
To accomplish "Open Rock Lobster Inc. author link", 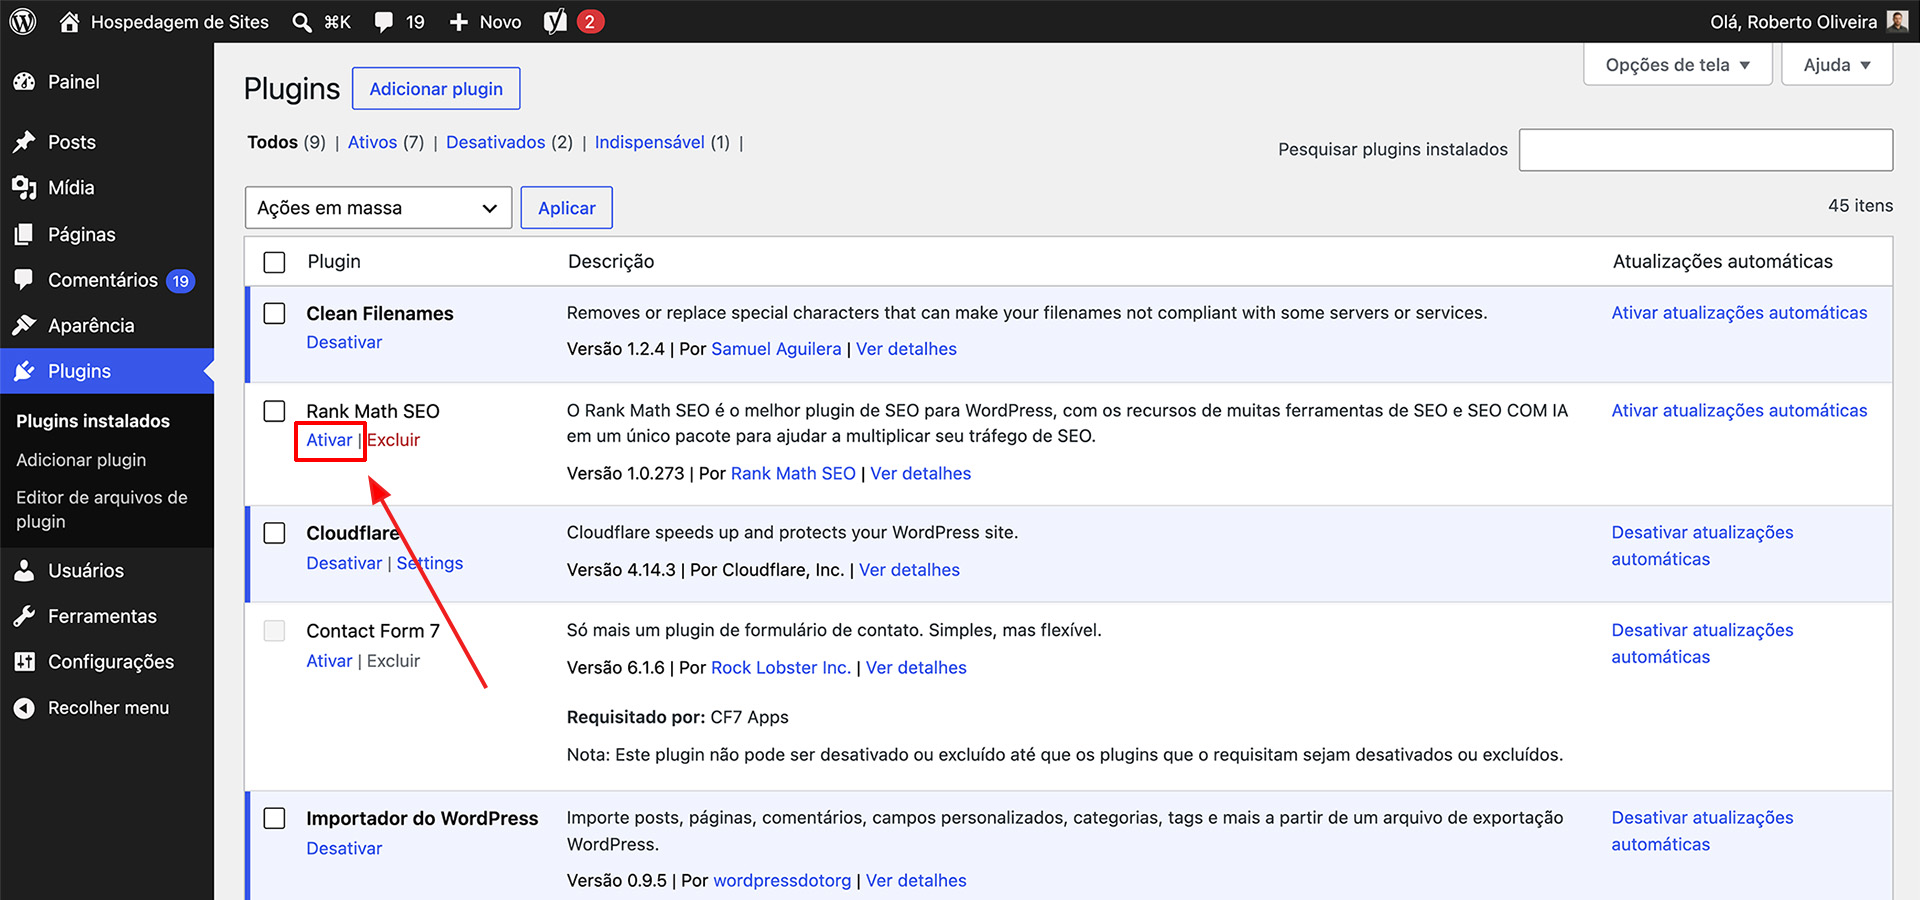I will click(x=781, y=667).
